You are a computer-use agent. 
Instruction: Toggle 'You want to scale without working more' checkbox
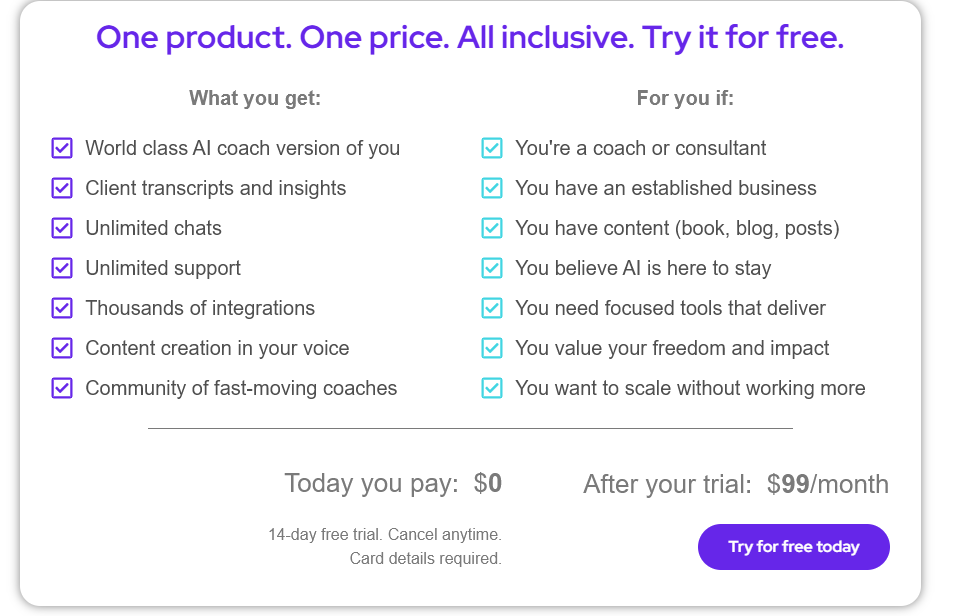(492, 388)
